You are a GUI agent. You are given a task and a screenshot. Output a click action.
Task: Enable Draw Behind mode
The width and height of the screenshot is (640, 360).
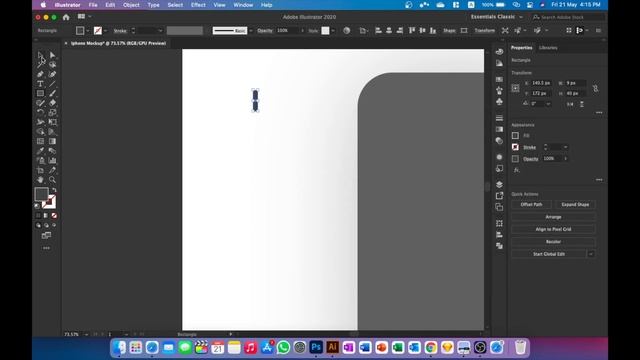46,225
